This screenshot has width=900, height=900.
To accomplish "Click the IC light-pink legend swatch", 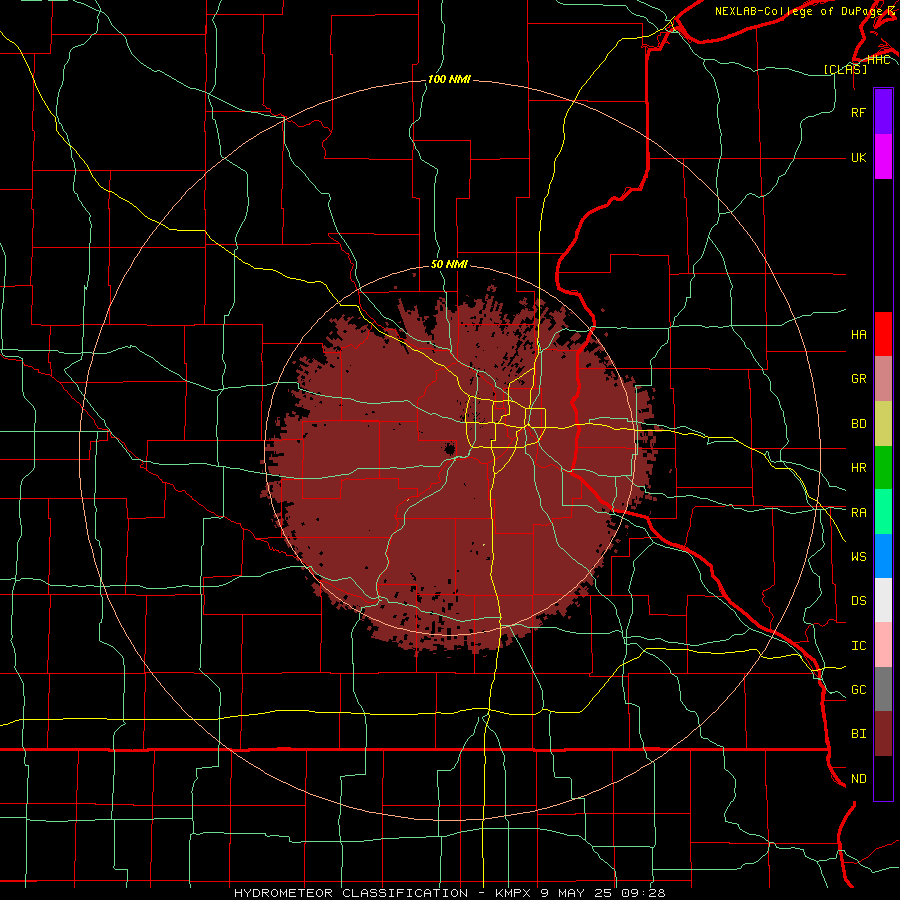I will point(883,645).
